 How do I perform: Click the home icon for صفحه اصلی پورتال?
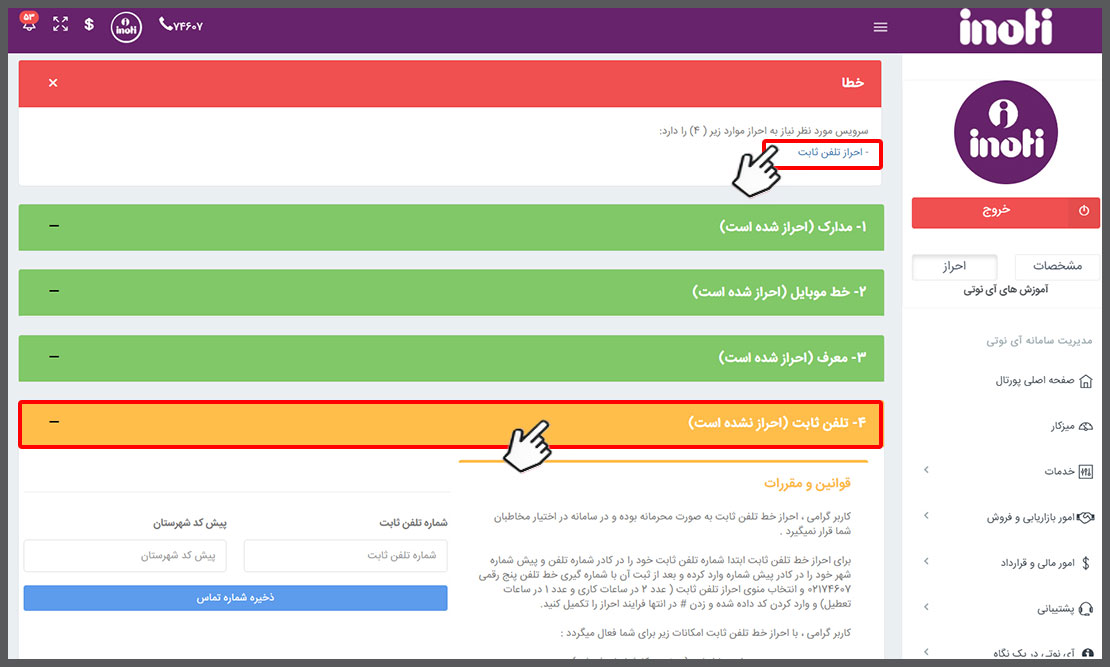click(1086, 381)
